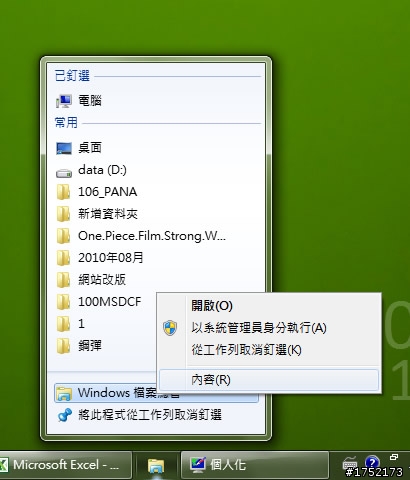The width and height of the screenshot is (410, 480).
Task: Open the folder named 1
Action: point(105,324)
